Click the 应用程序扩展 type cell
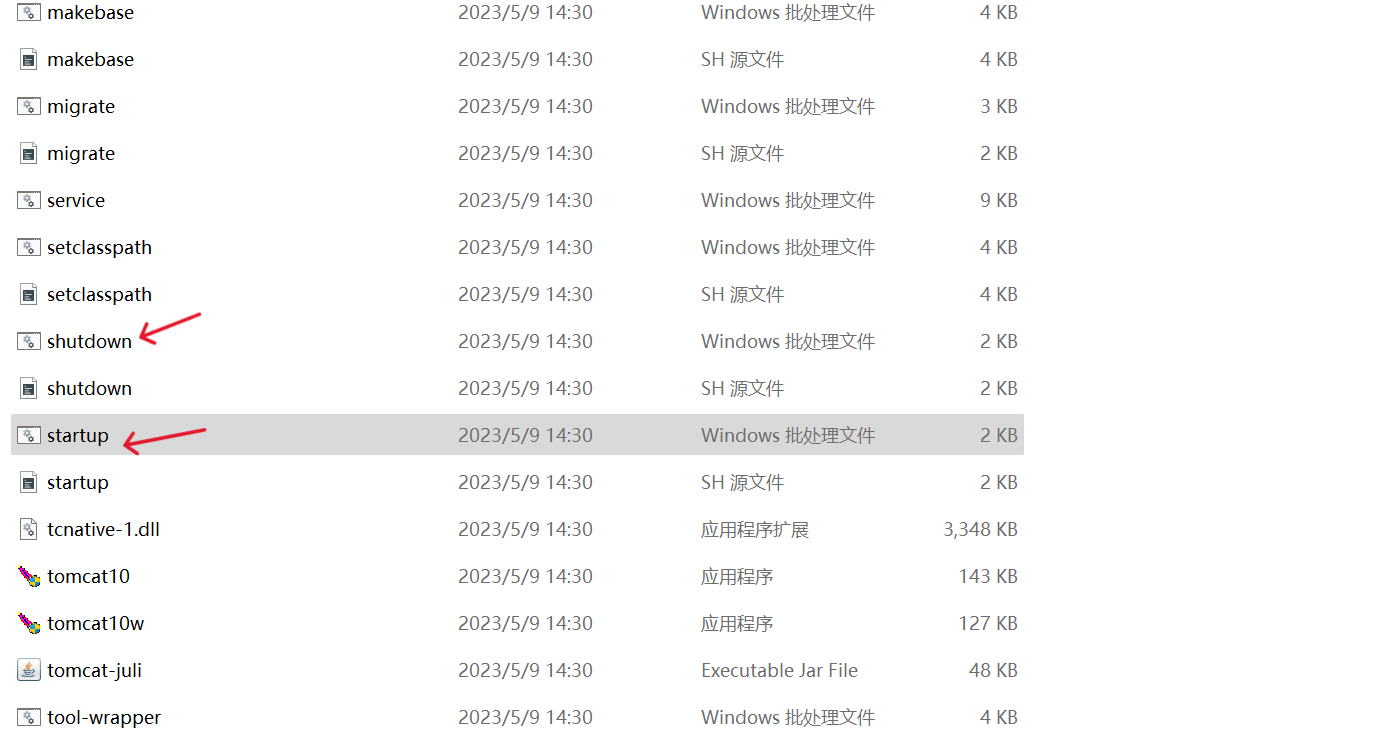 click(755, 530)
